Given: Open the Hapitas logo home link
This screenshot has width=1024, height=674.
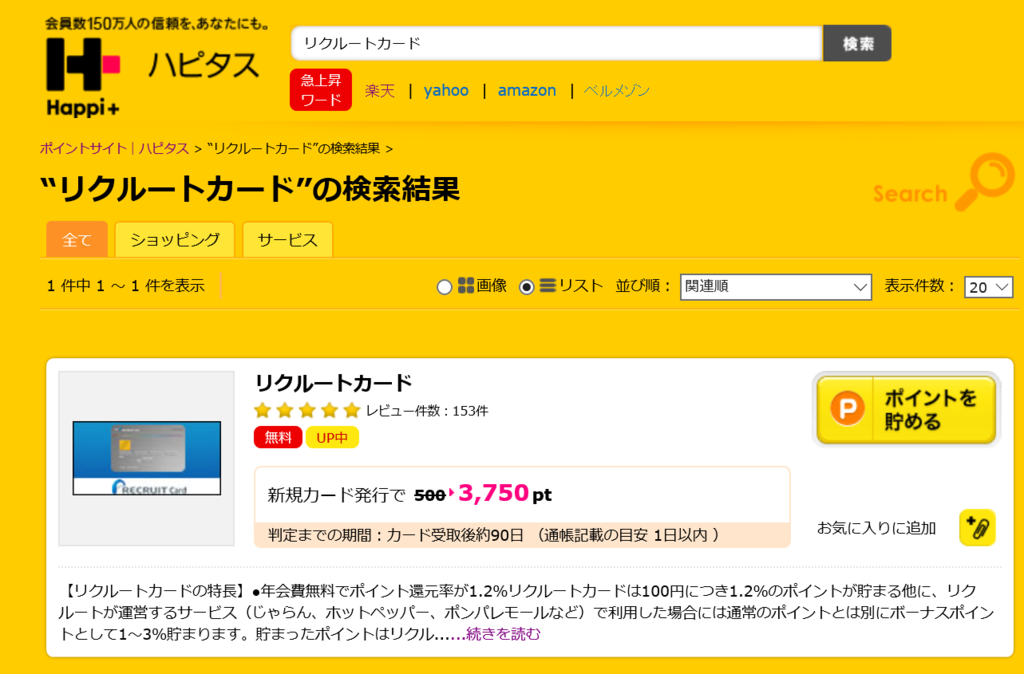Looking at the screenshot, I should pos(84,77).
